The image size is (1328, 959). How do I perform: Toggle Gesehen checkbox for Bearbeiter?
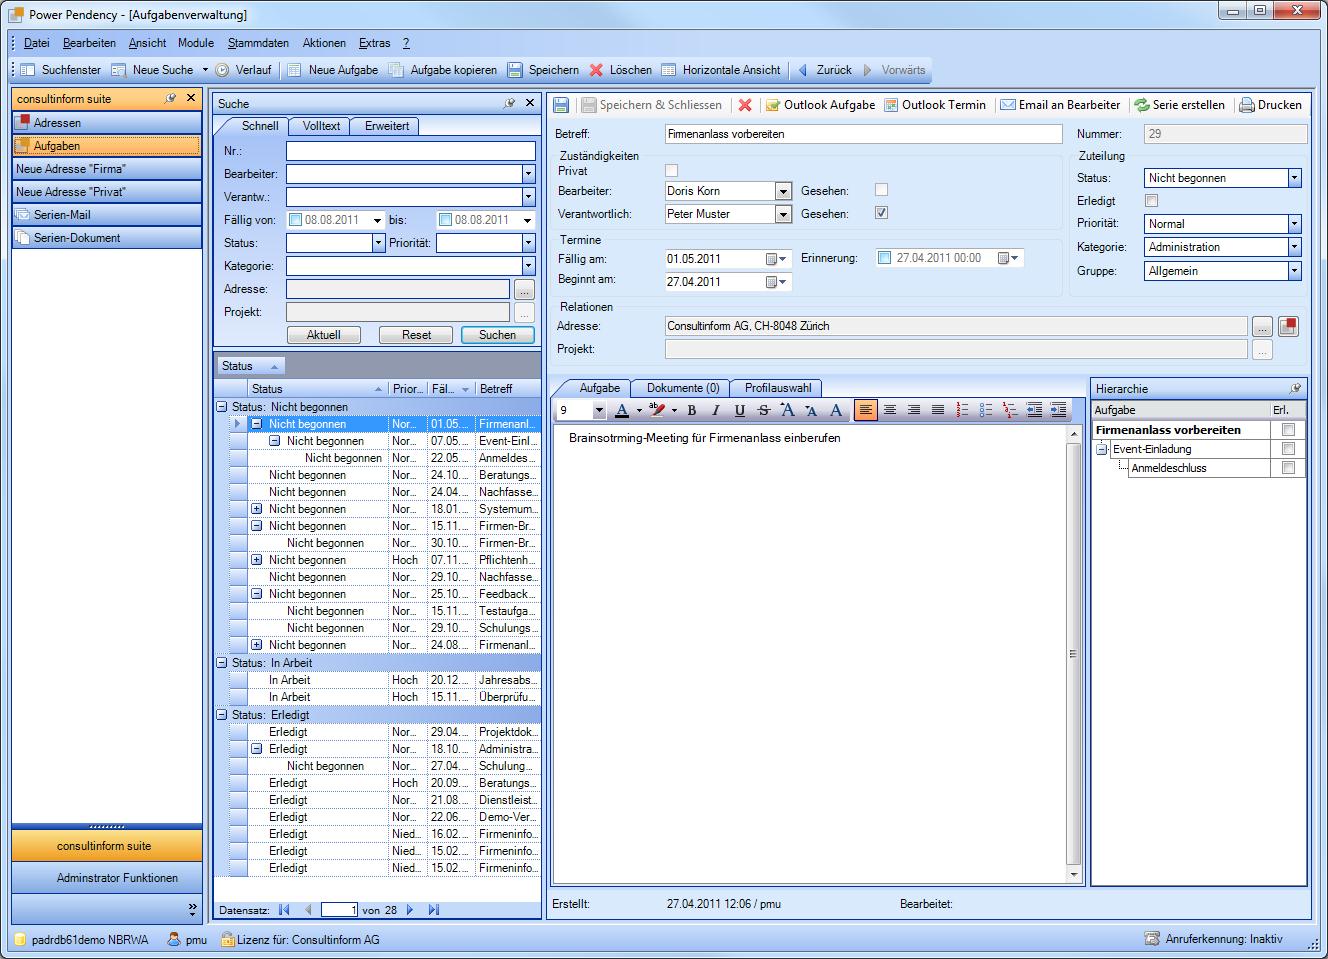coord(881,190)
